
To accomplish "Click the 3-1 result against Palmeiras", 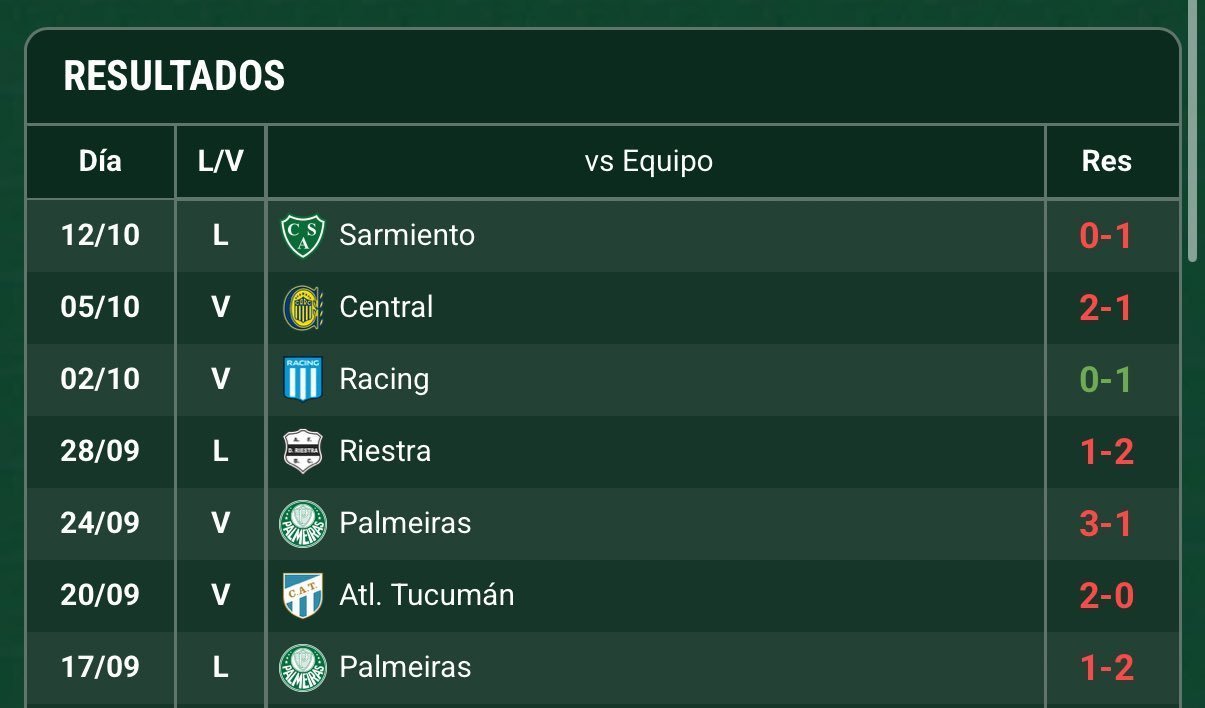I will pos(1106,523).
